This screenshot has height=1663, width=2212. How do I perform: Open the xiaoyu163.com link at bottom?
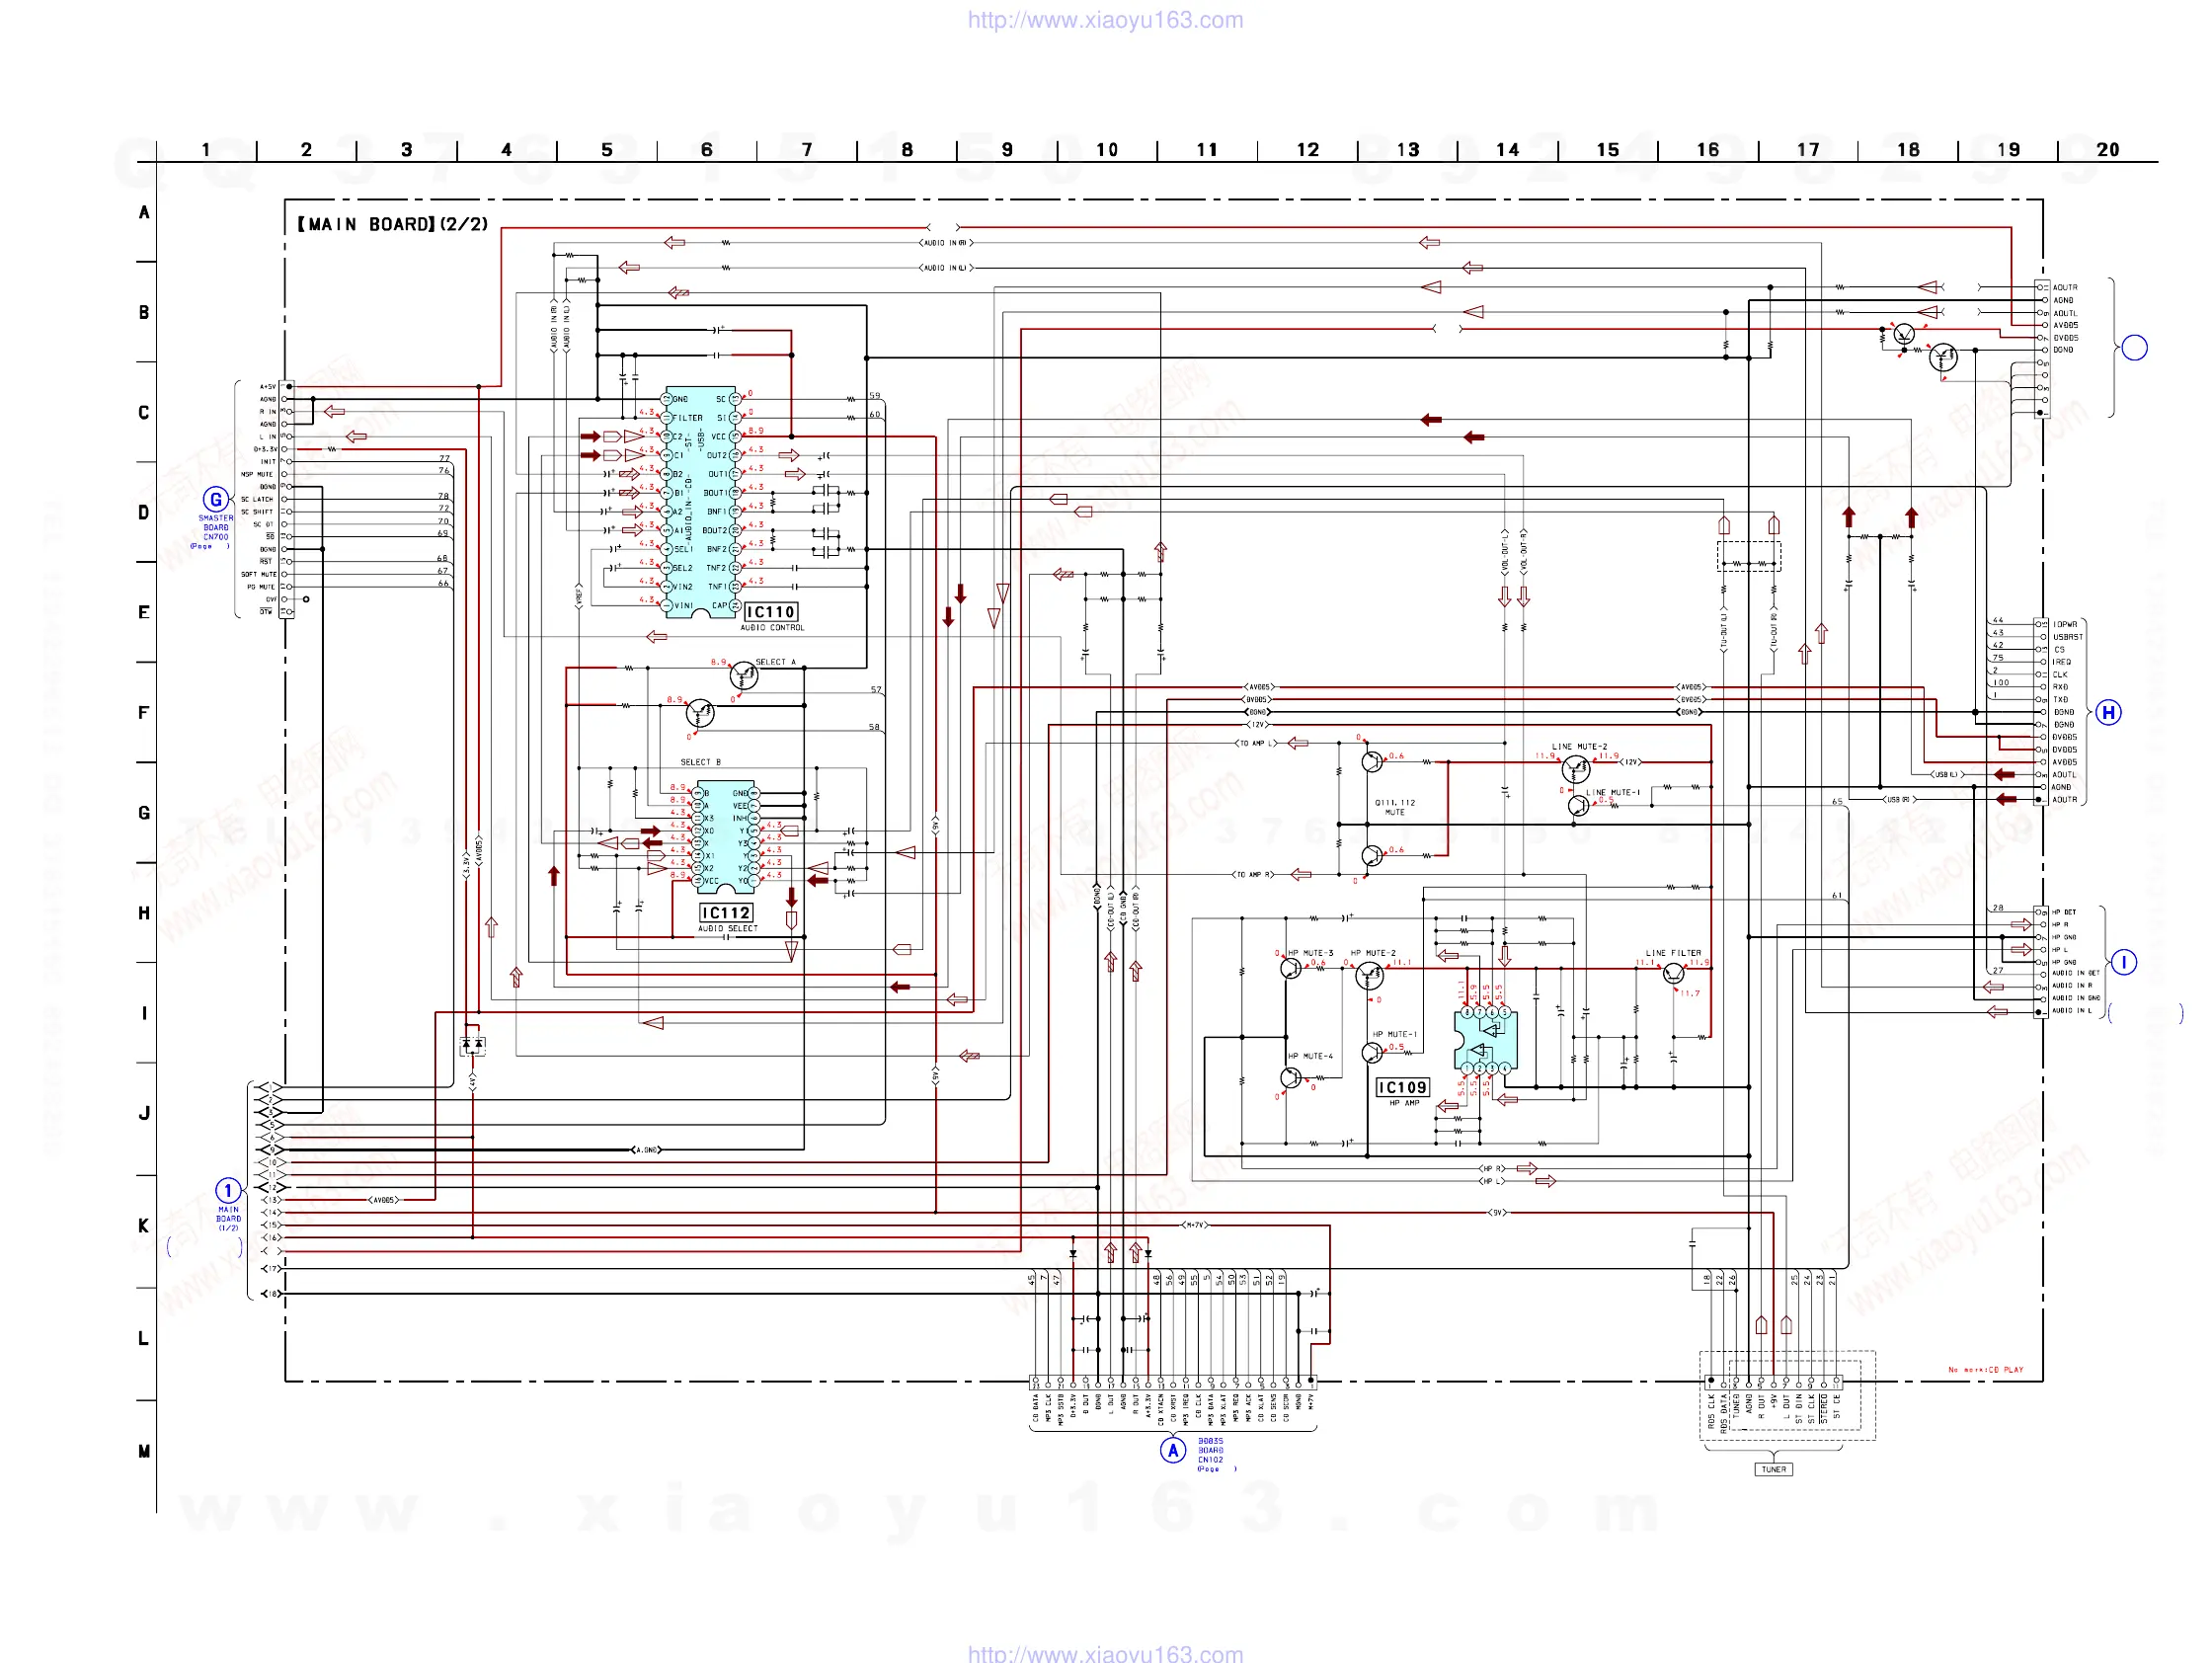coord(1105,1653)
